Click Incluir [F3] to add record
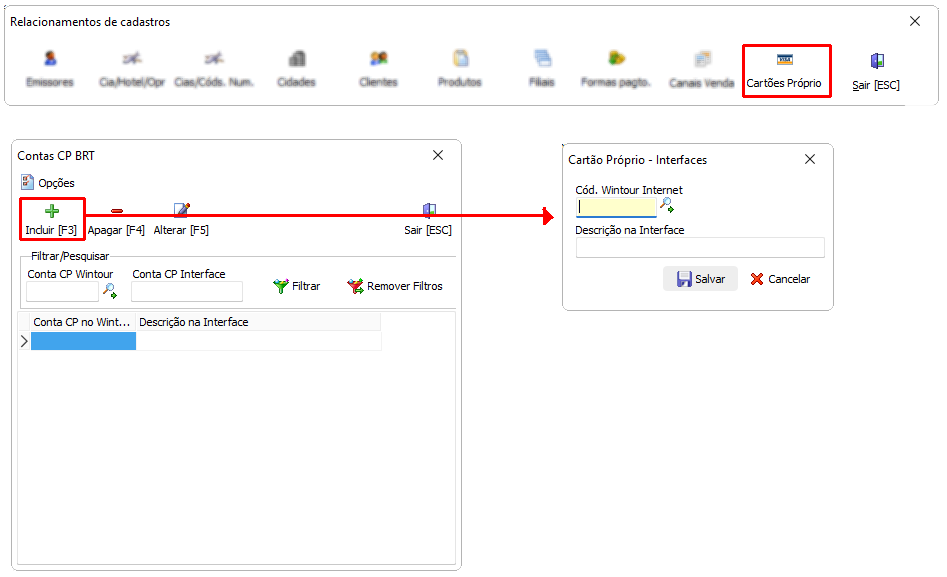947x577 pixels. tap(51, 219)
